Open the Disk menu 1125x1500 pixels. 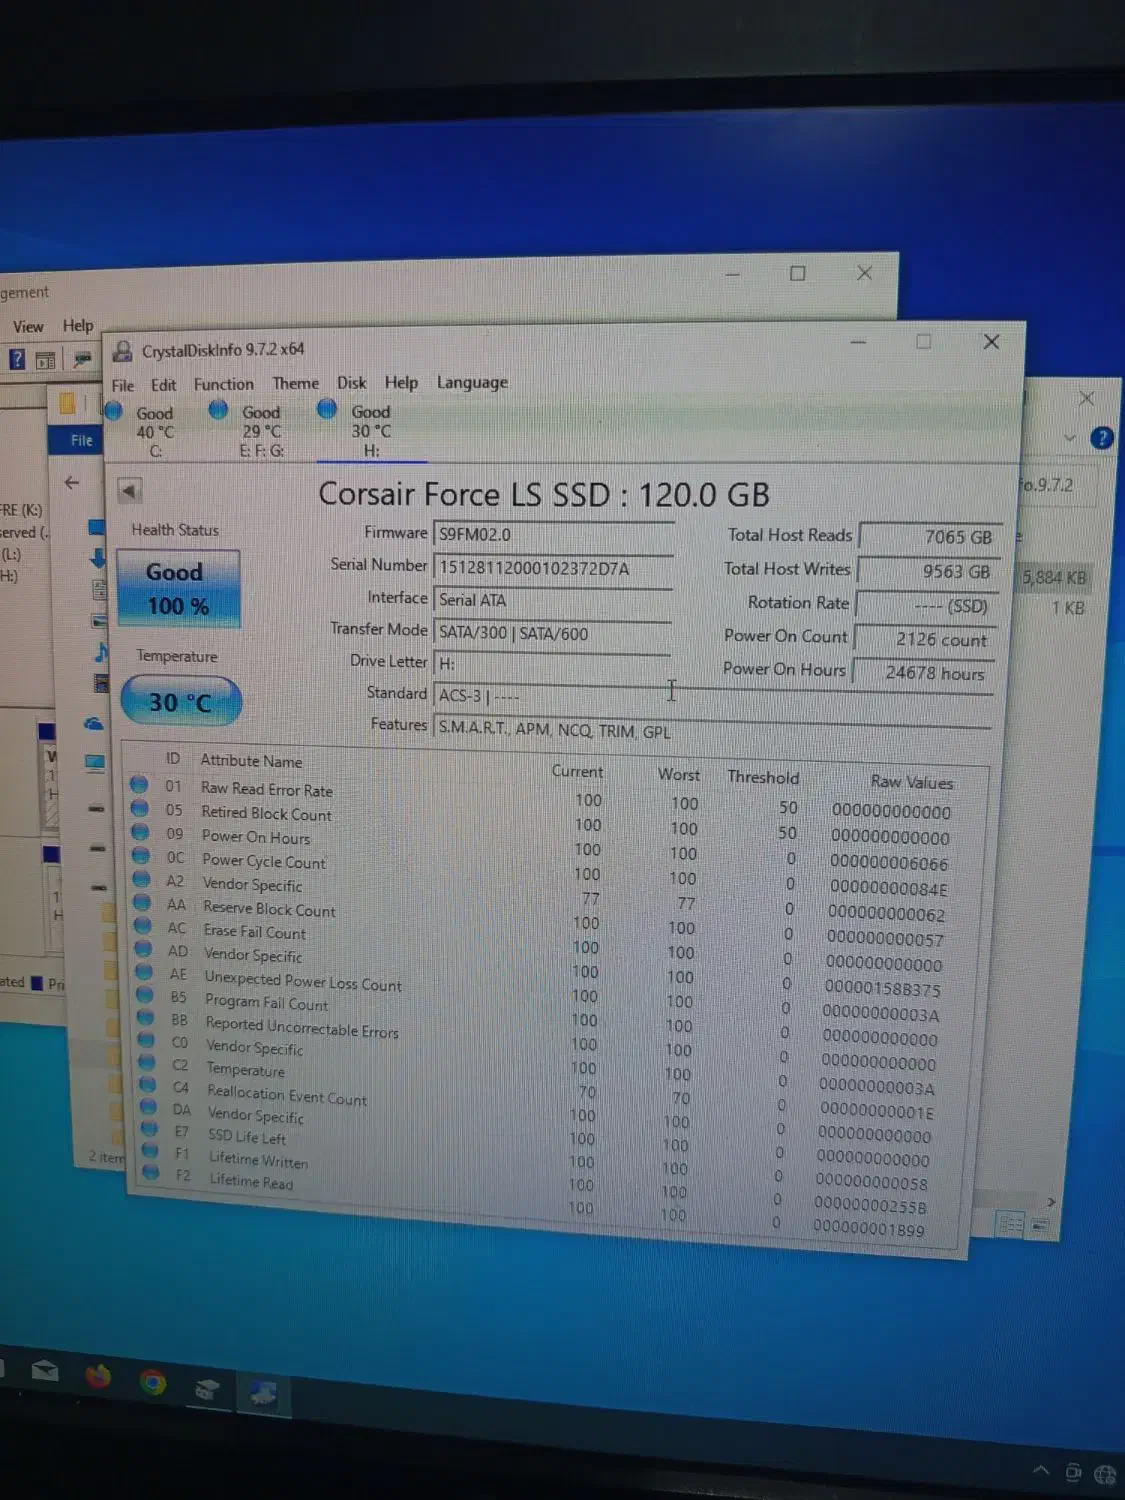(351, 382)
